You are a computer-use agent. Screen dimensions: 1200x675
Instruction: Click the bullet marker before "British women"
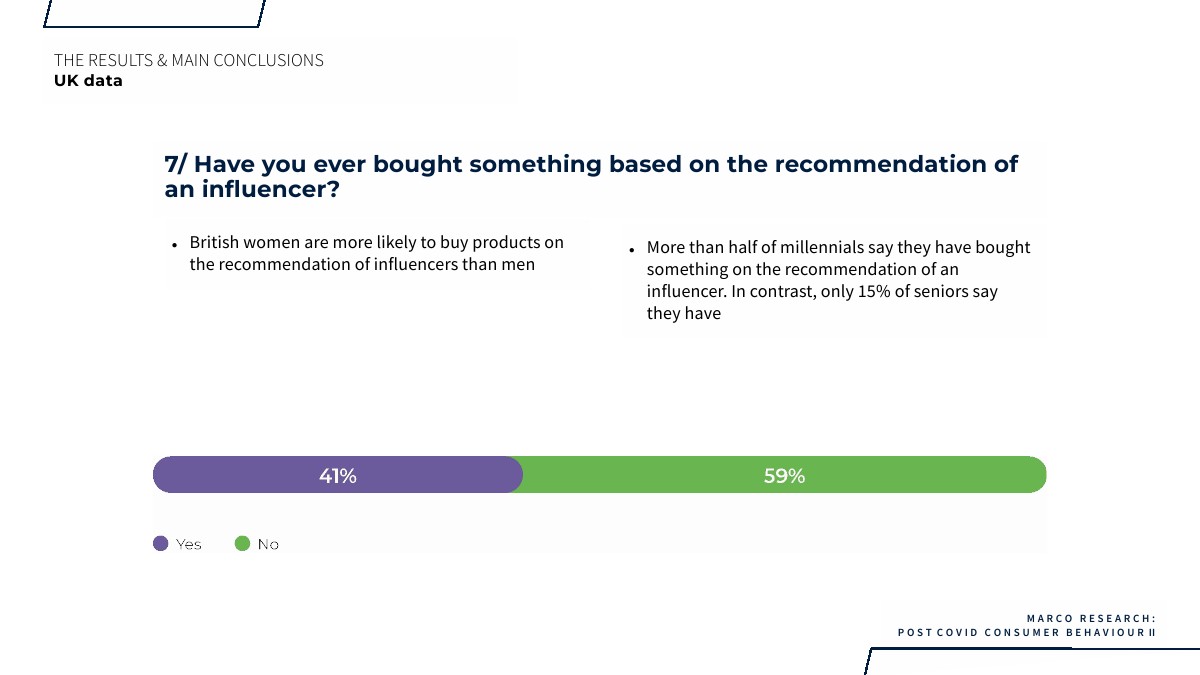[175, 245]
